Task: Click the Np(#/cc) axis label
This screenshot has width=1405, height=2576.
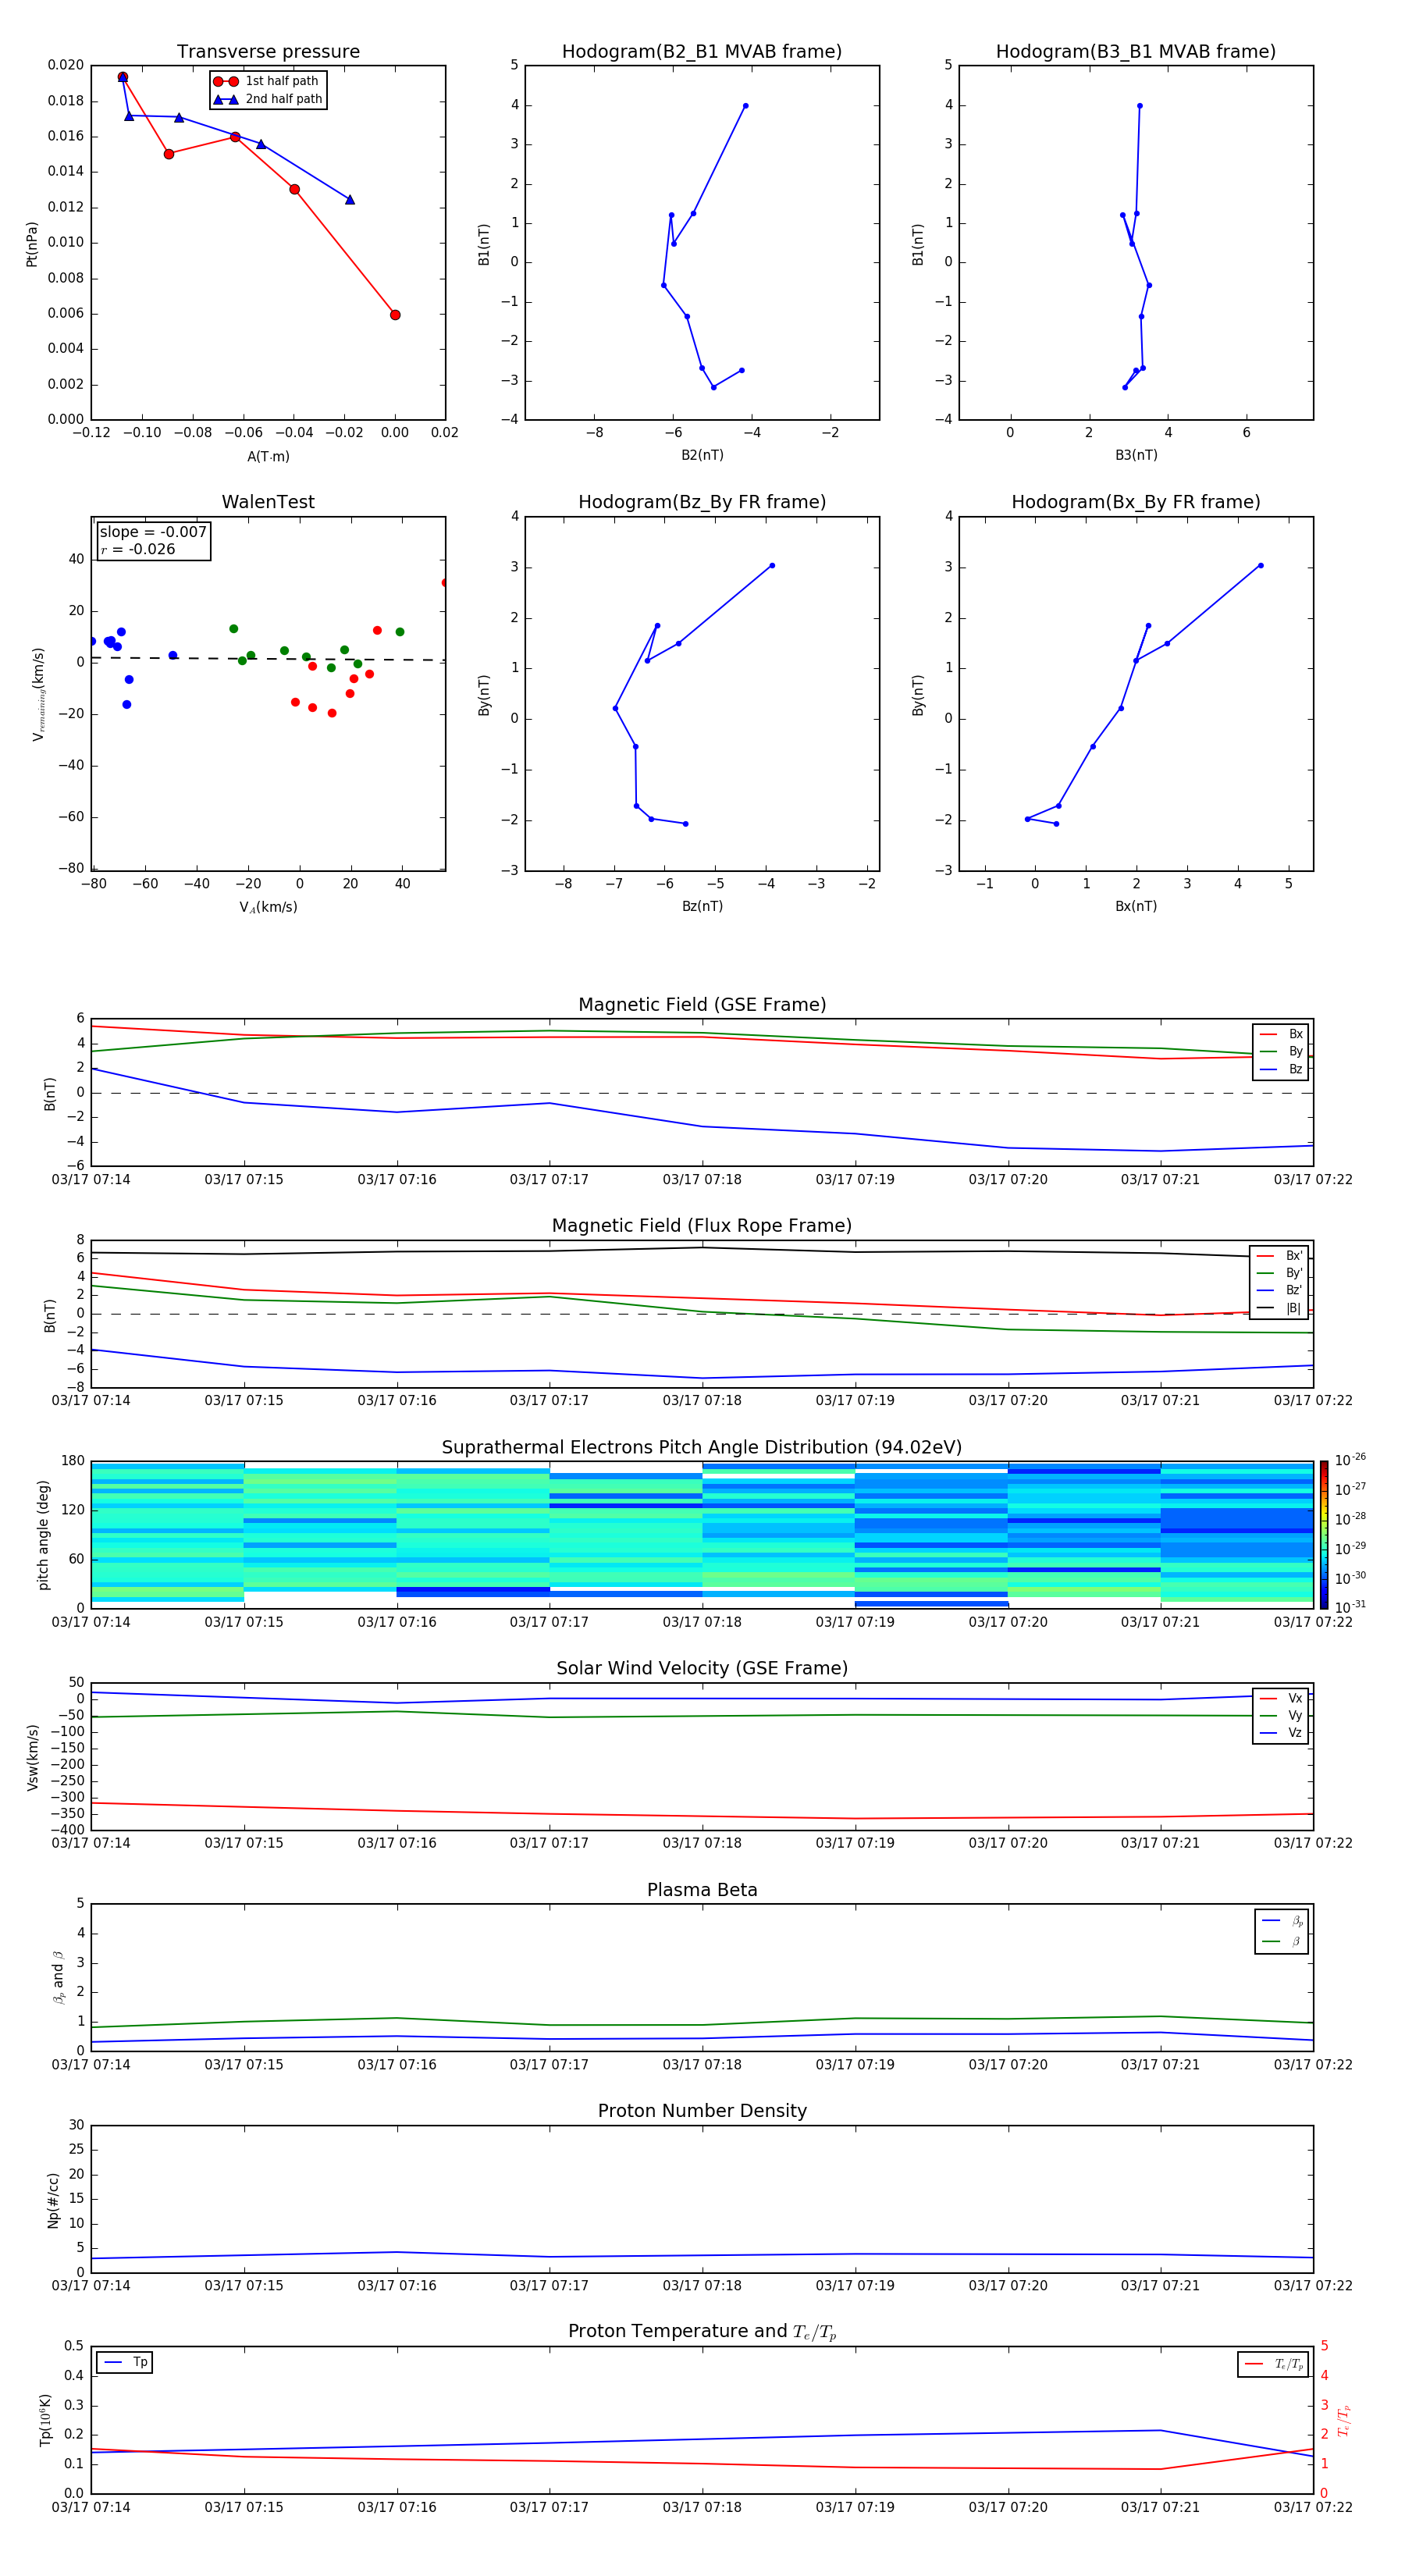Action: 53,2200
